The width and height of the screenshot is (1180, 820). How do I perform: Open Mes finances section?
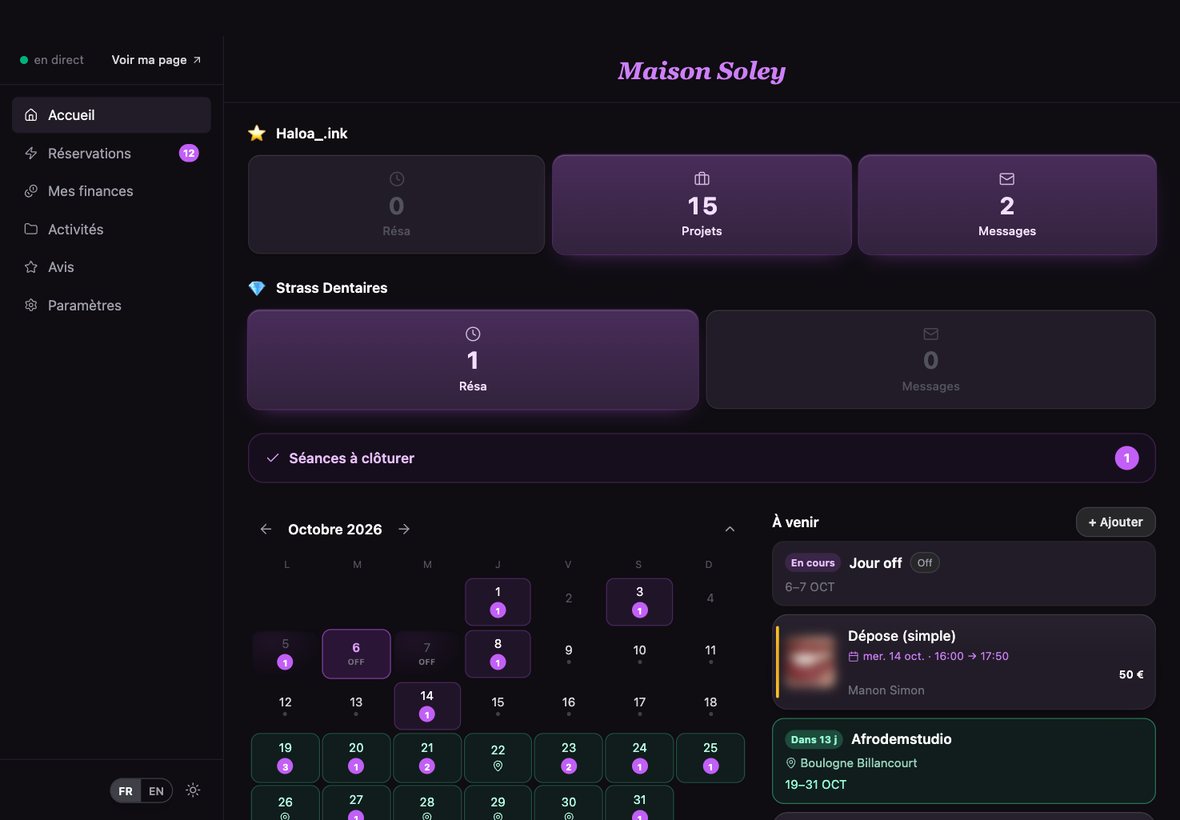[111, 191]
